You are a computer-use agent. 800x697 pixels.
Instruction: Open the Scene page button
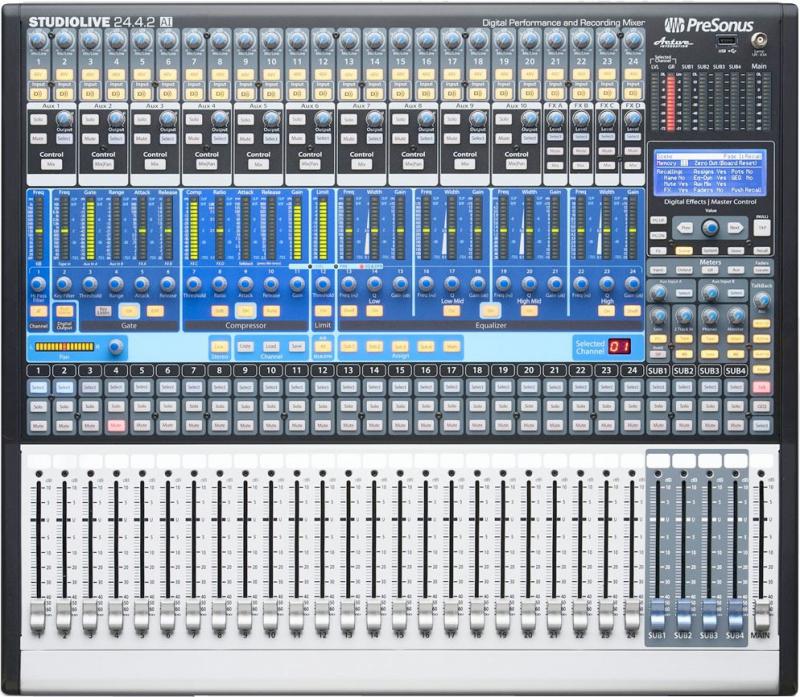(x=684, y=251)
